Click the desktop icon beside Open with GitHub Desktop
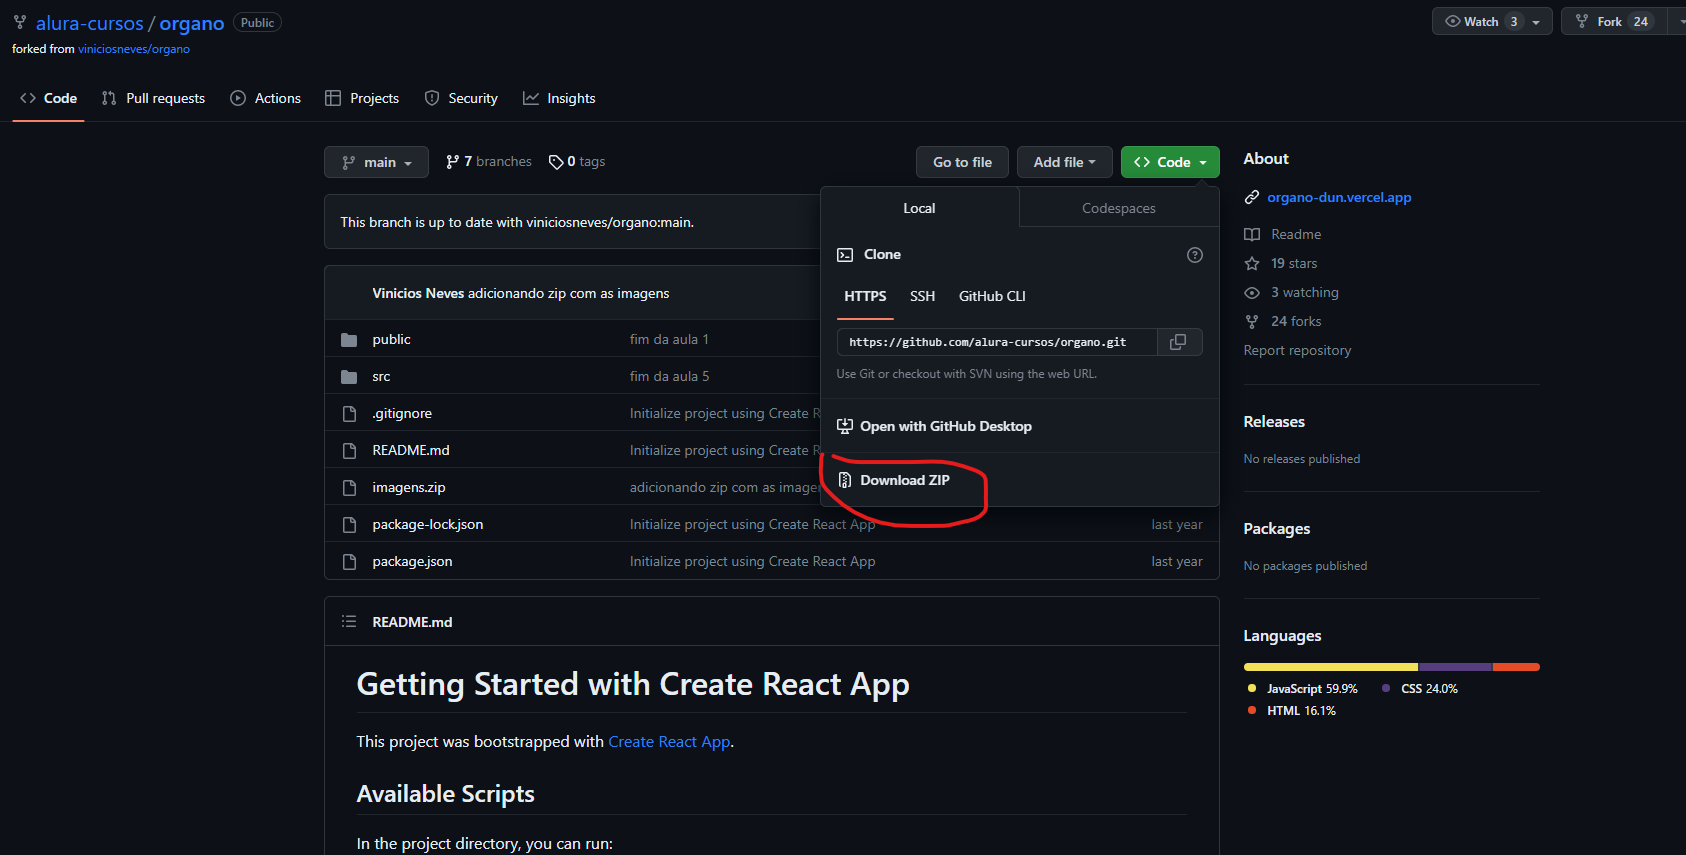The height and width of the screenshot is (855, 1686). [845, 426]
